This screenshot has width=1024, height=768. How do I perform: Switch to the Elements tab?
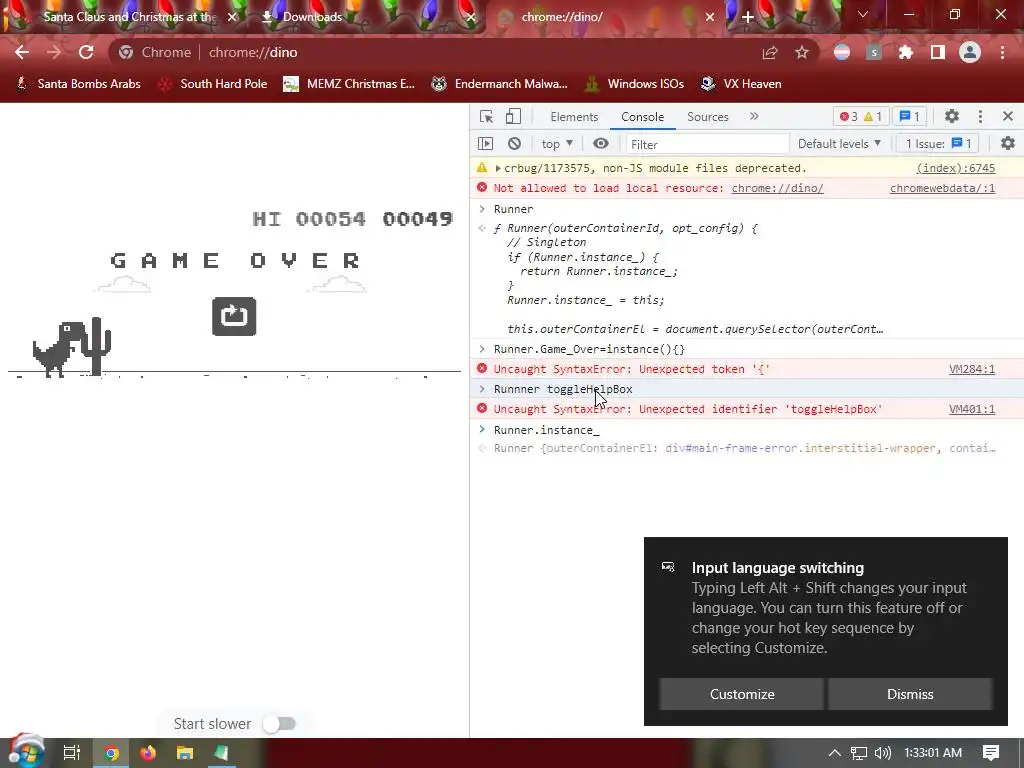(574, 116)
